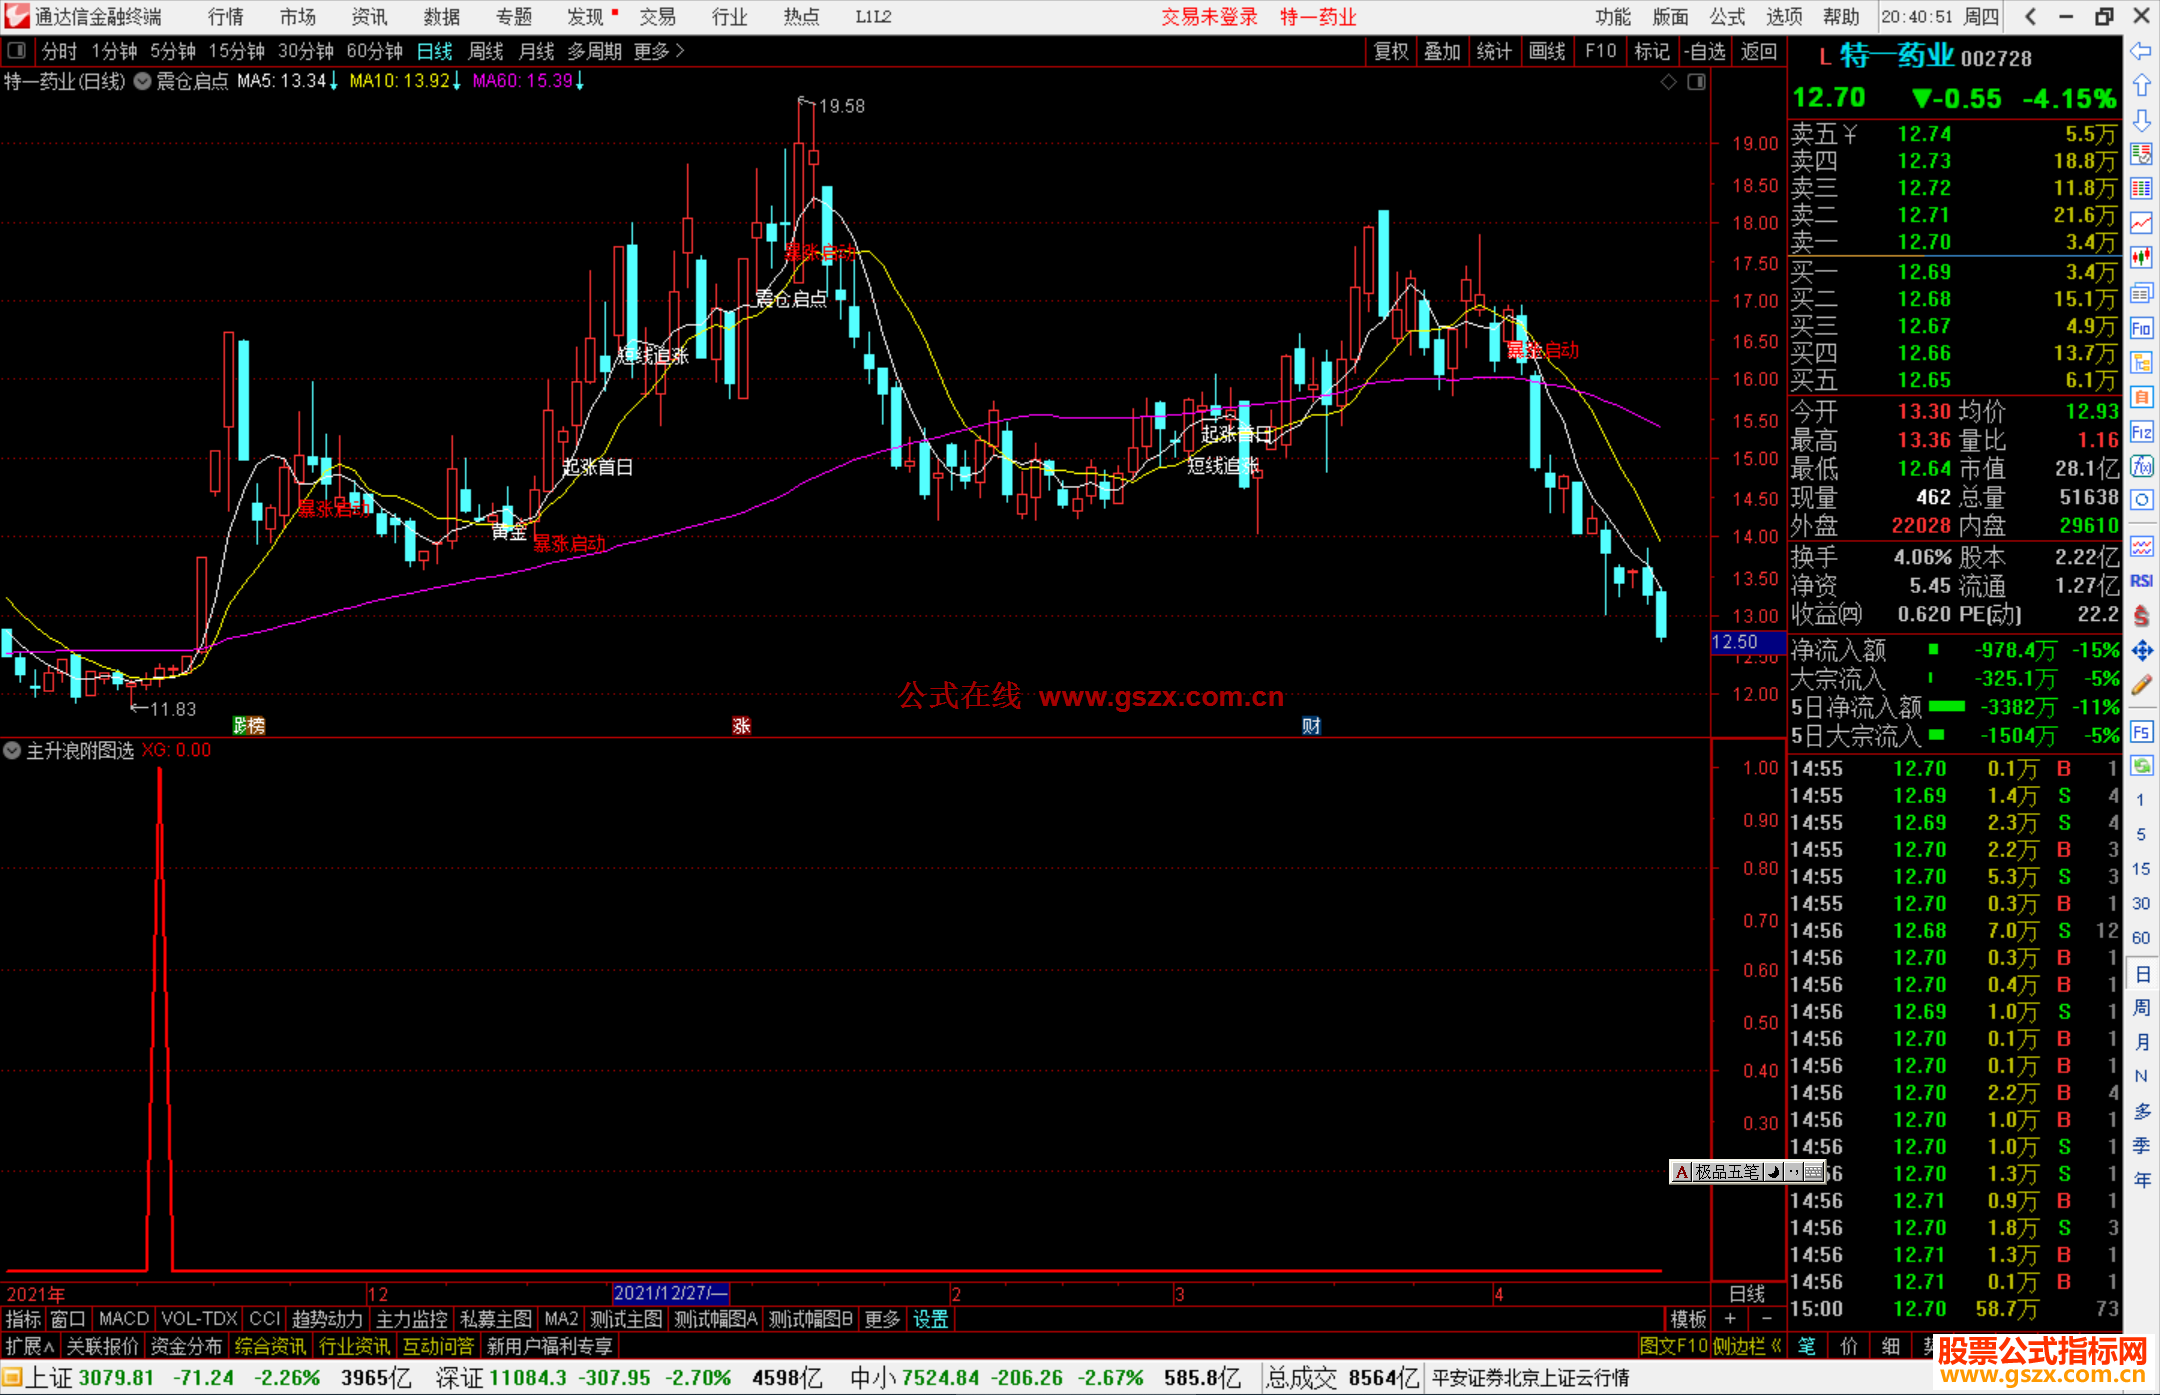Open the 市场 menu

(298, 16)
